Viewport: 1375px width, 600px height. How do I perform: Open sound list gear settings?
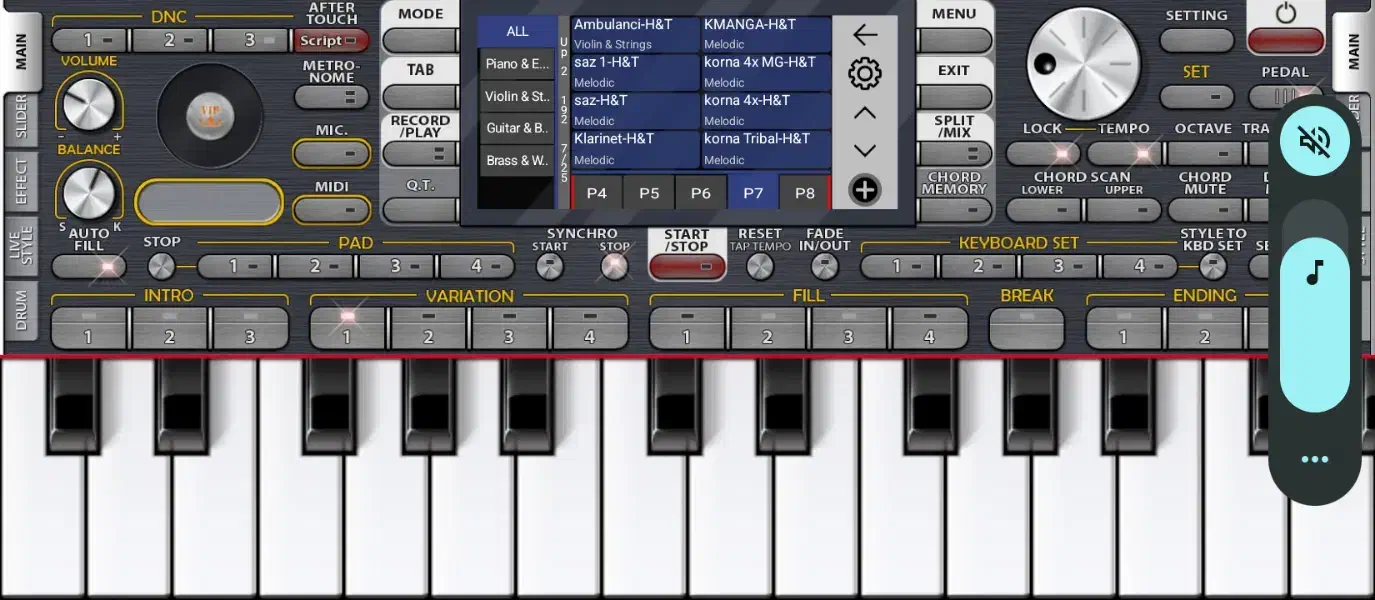pyautogui.click(x=864, y=74)
